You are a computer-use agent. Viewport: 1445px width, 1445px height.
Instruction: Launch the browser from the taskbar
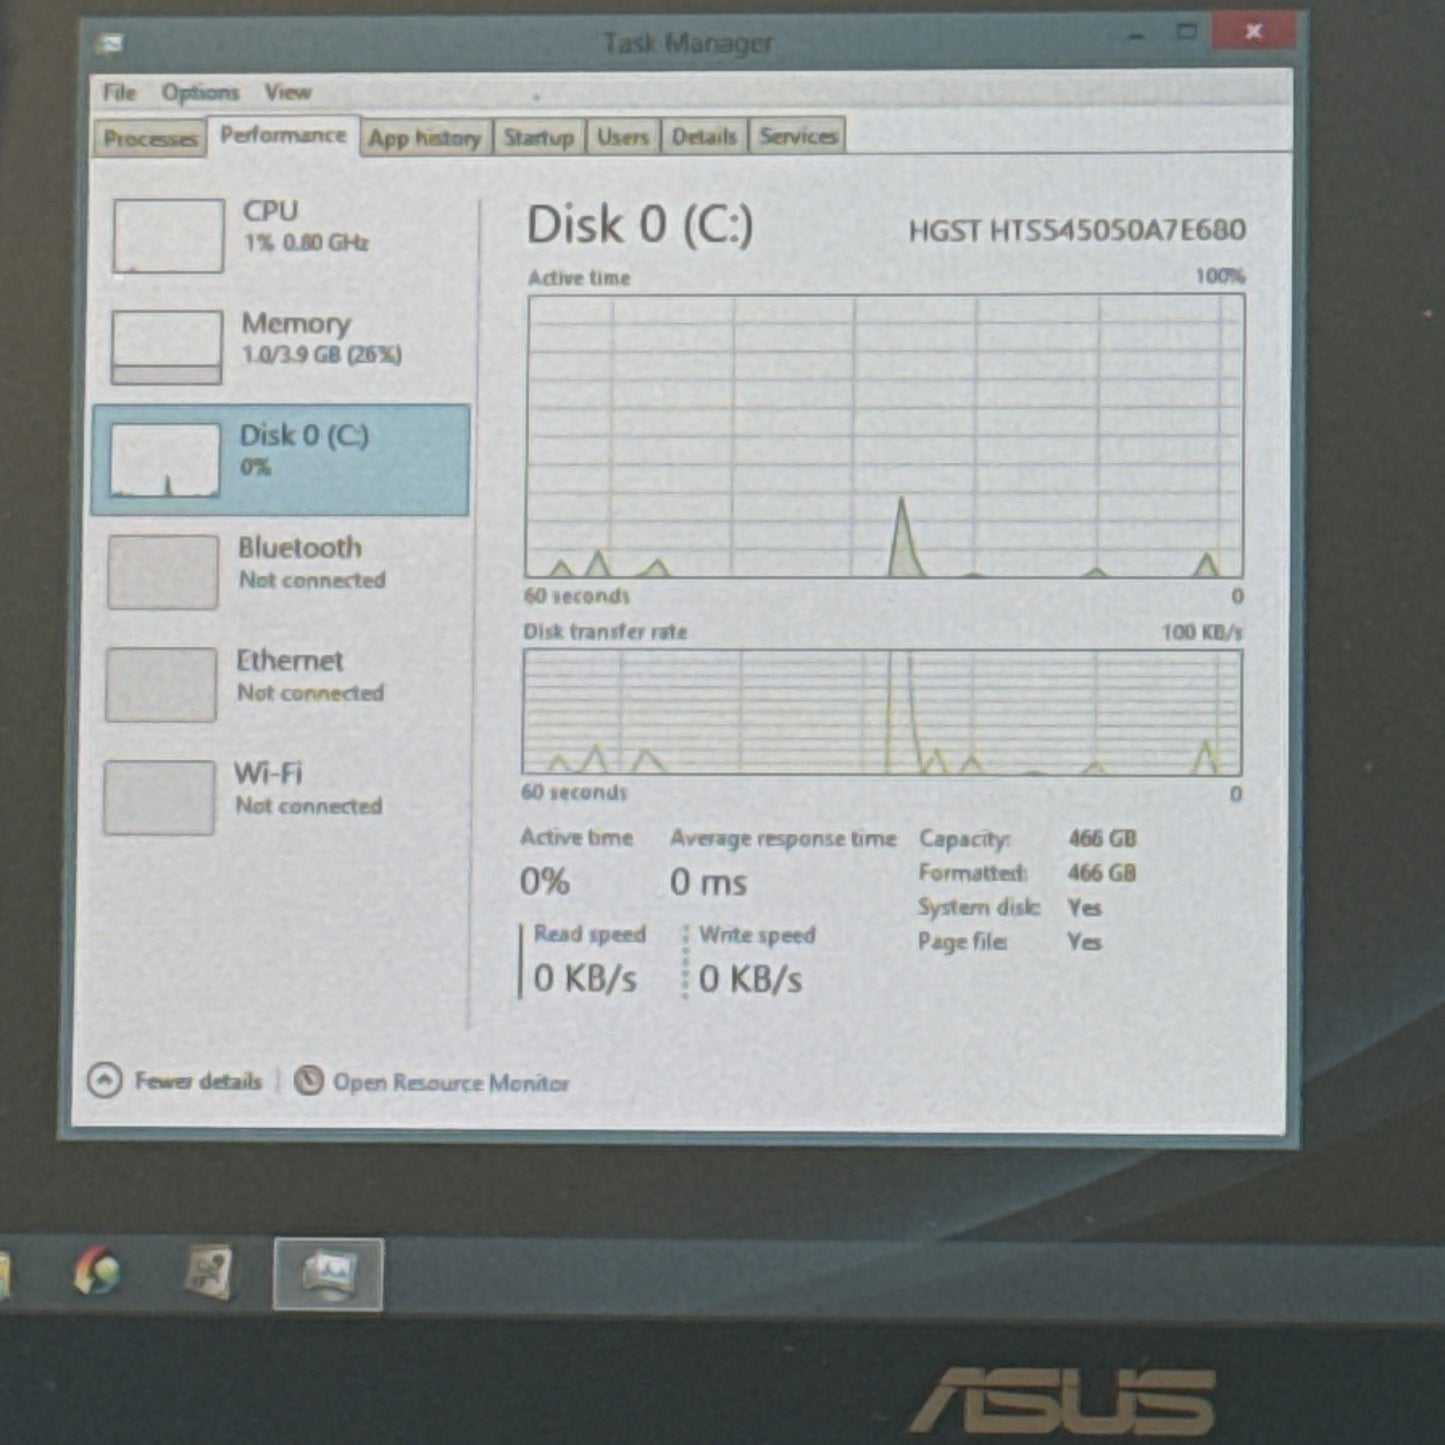pyautogui.click(x=95, y=1271)
